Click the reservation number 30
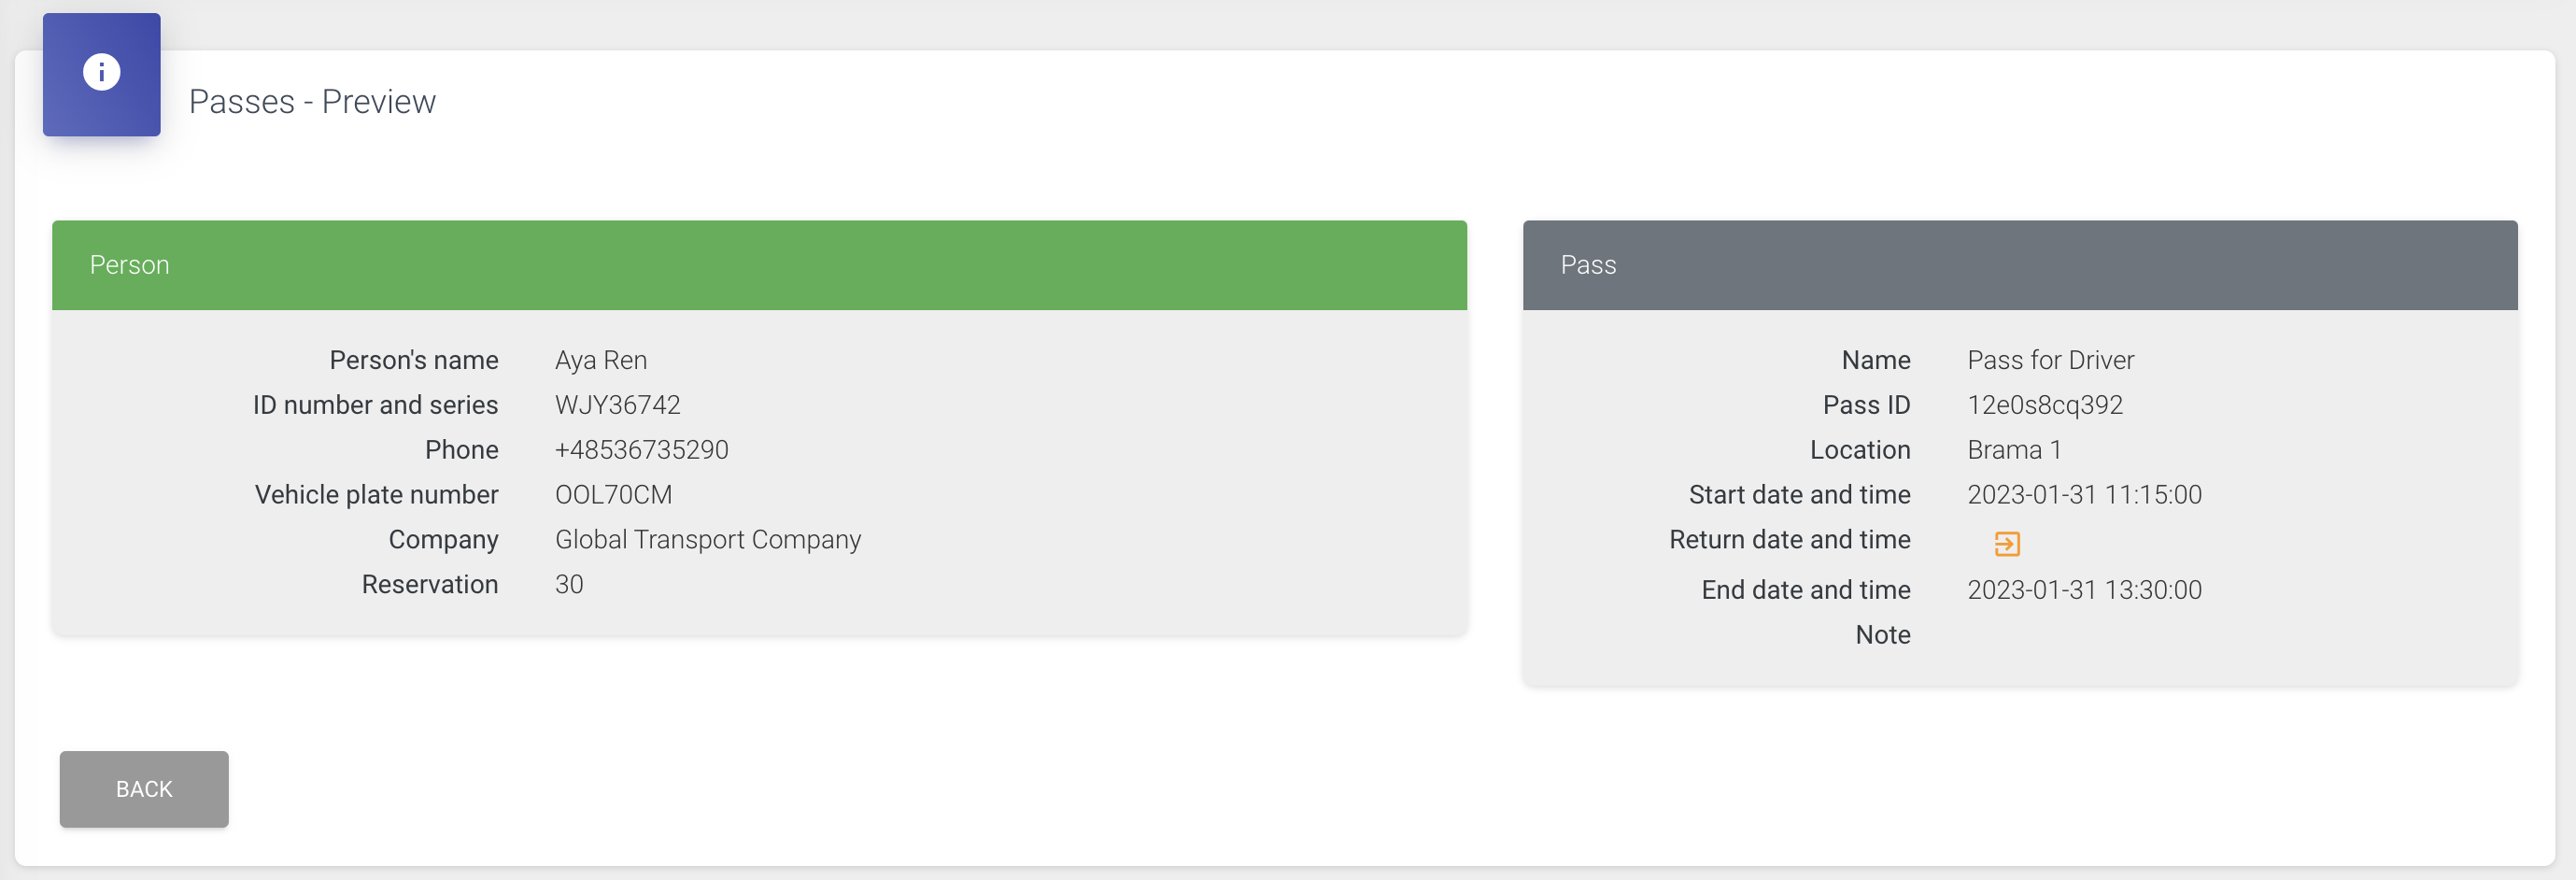This screenshot has width=2576, height=880. [569, 585]
